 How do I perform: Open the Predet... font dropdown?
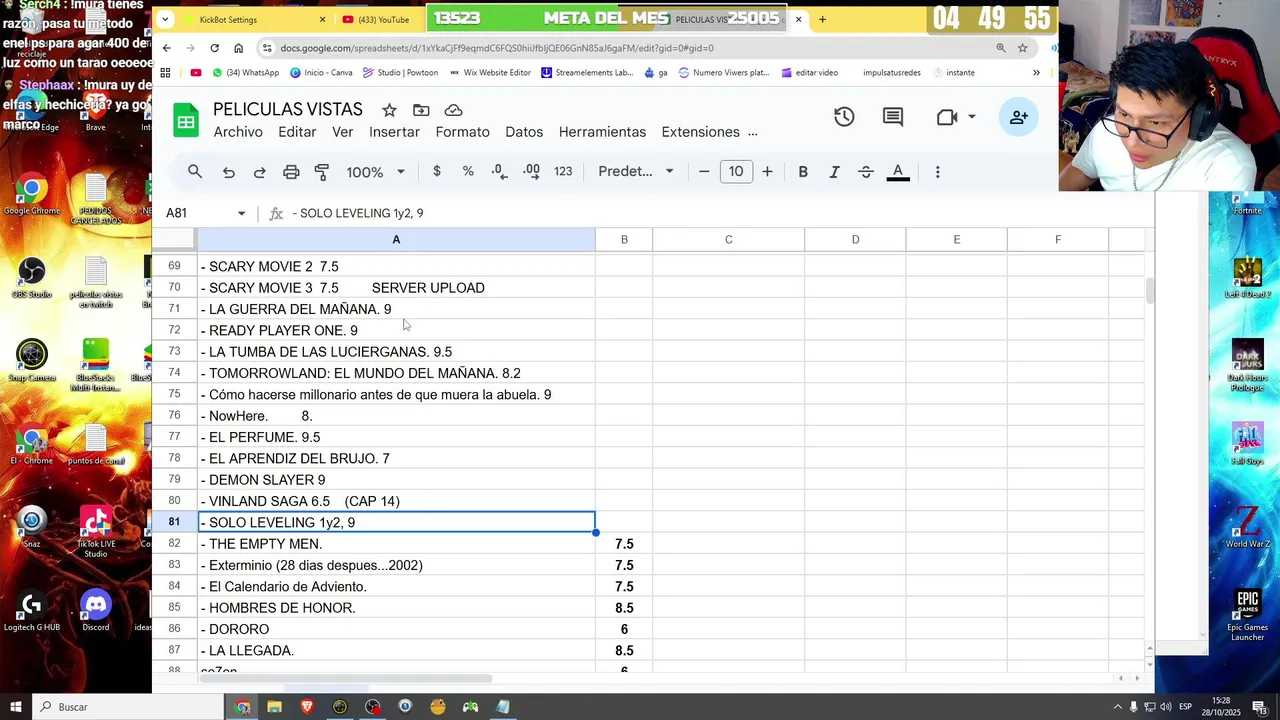636,172
